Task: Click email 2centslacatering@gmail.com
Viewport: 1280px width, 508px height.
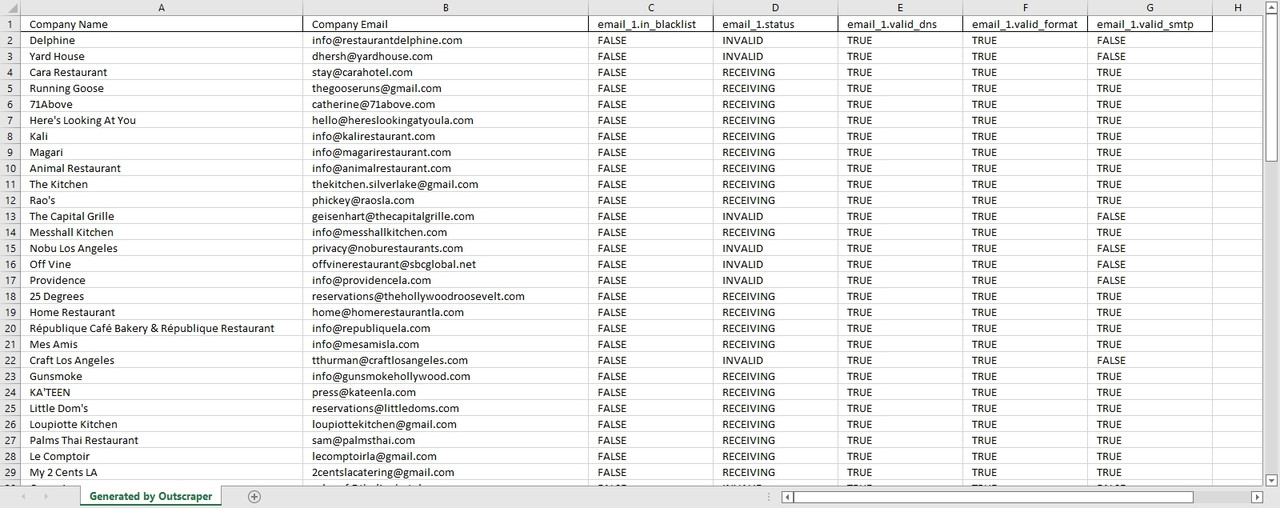Action: click(383, 472)
